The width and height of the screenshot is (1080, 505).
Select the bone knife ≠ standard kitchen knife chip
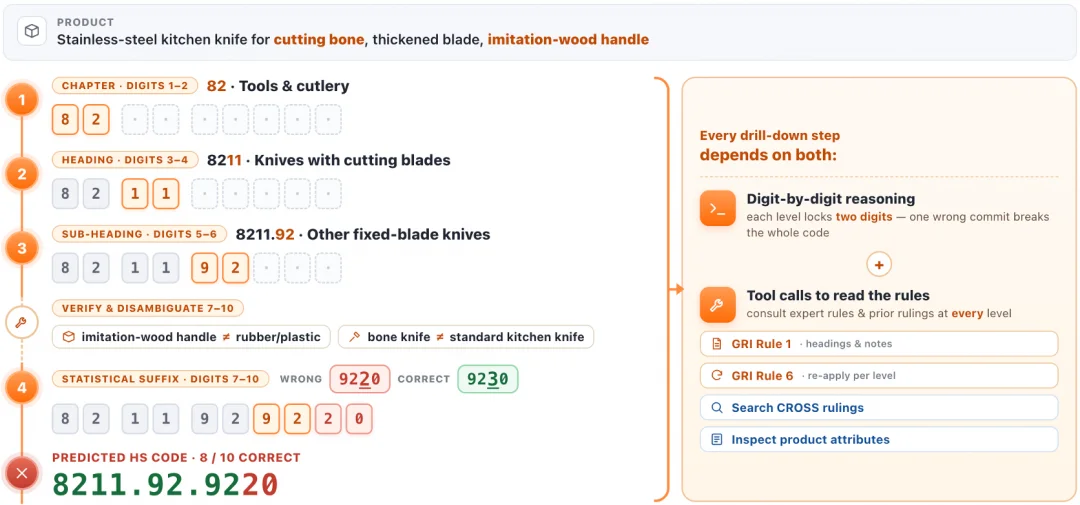(466, 337)
